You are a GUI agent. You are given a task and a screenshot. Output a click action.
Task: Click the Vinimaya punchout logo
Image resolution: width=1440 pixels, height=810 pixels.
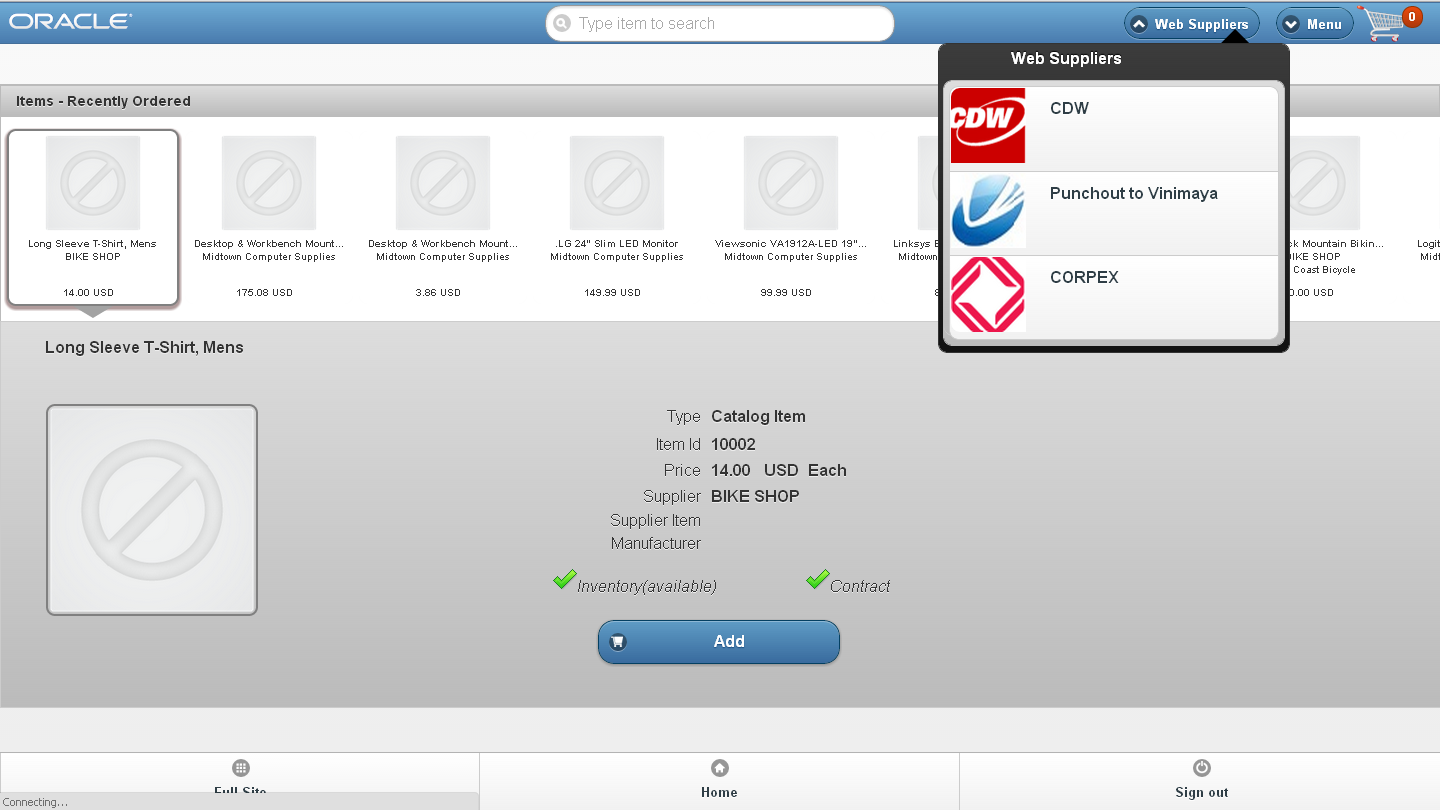coord(988,210)
